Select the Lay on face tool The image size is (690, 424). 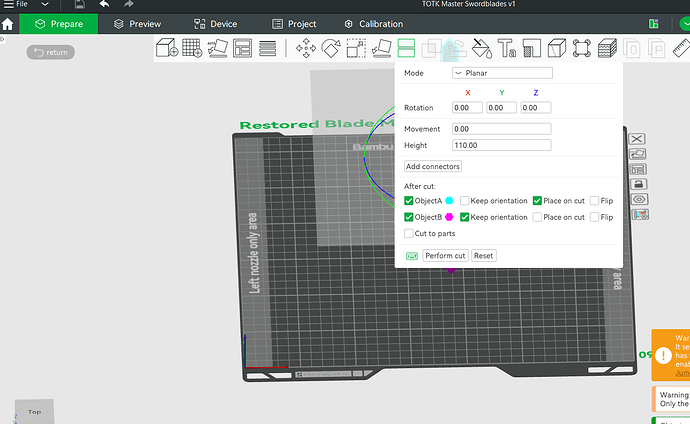pyautogui.click(x=381, y=48)
